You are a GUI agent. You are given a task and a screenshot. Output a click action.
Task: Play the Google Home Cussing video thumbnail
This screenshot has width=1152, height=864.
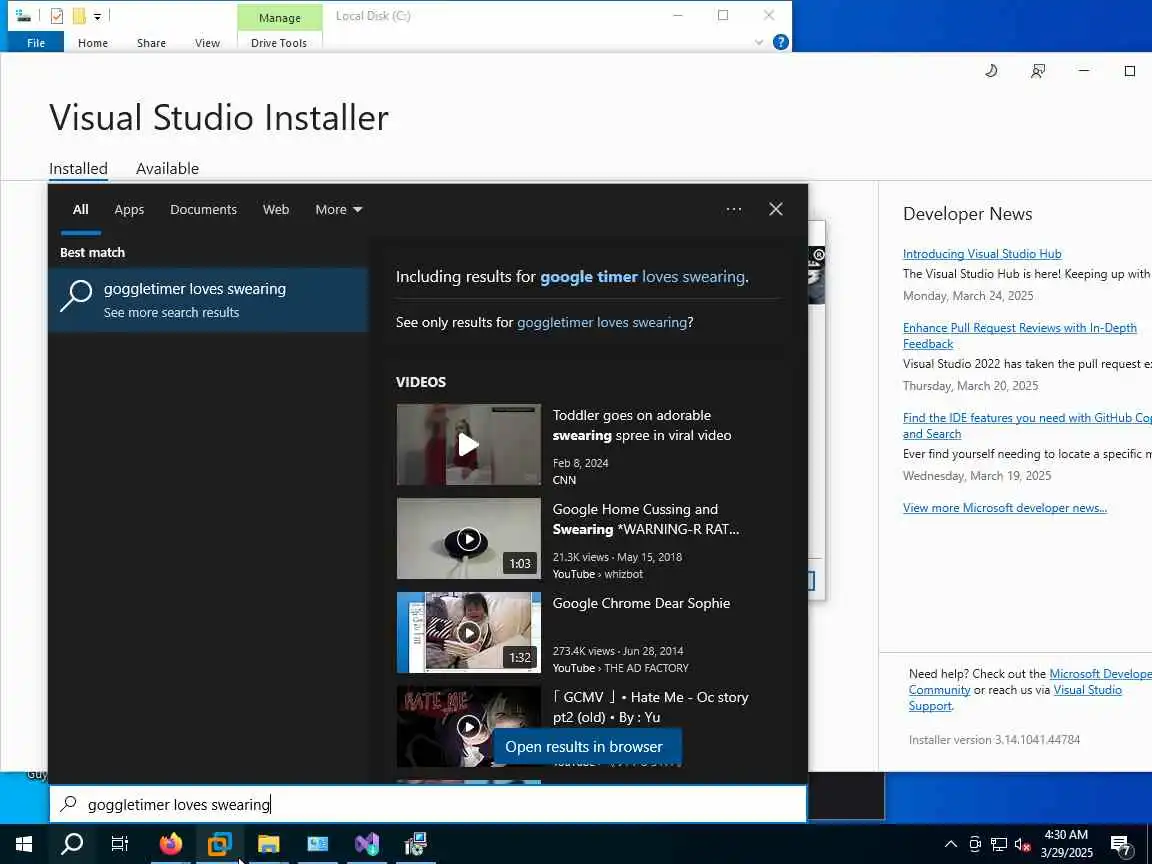469,539
